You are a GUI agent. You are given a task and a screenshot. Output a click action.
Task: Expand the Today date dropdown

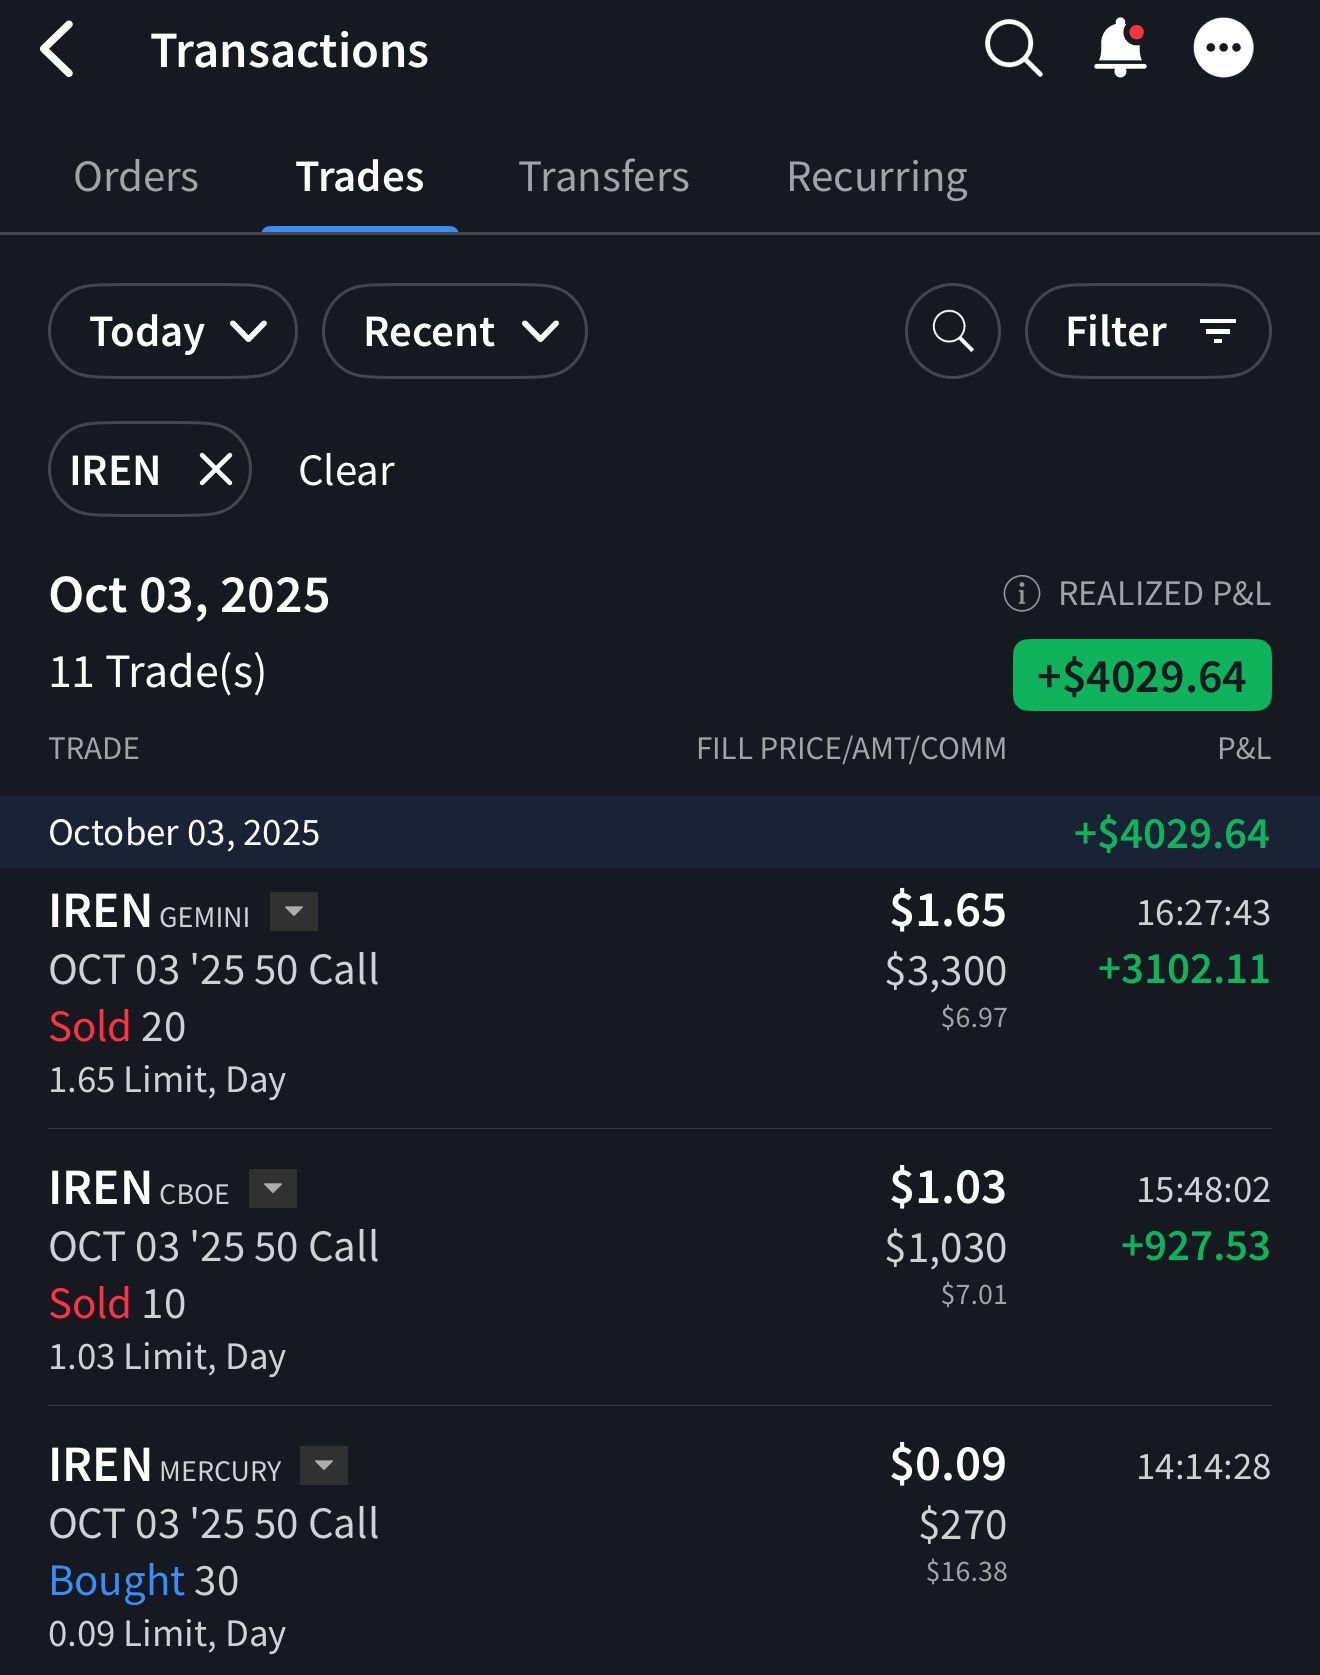173,331
